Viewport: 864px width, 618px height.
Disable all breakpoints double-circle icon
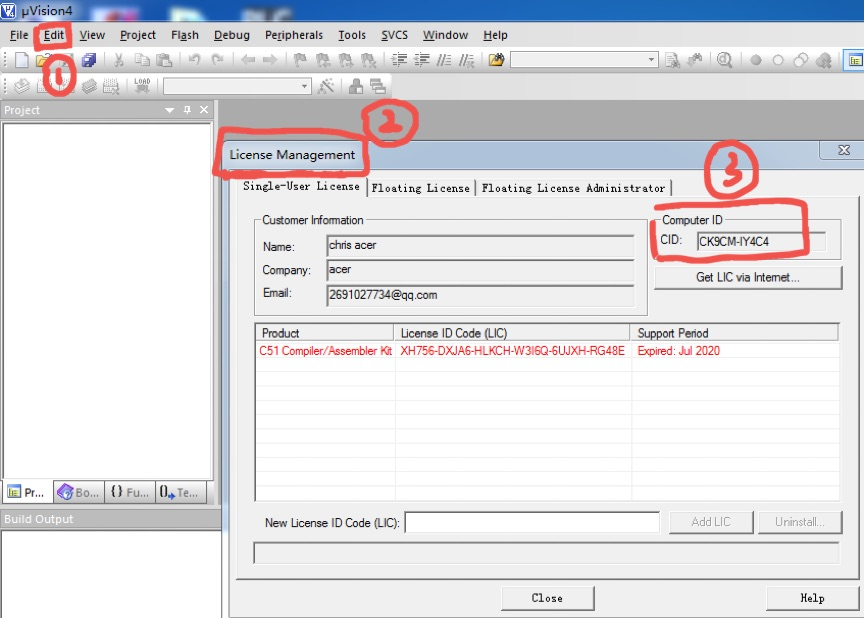coord(801,60)
